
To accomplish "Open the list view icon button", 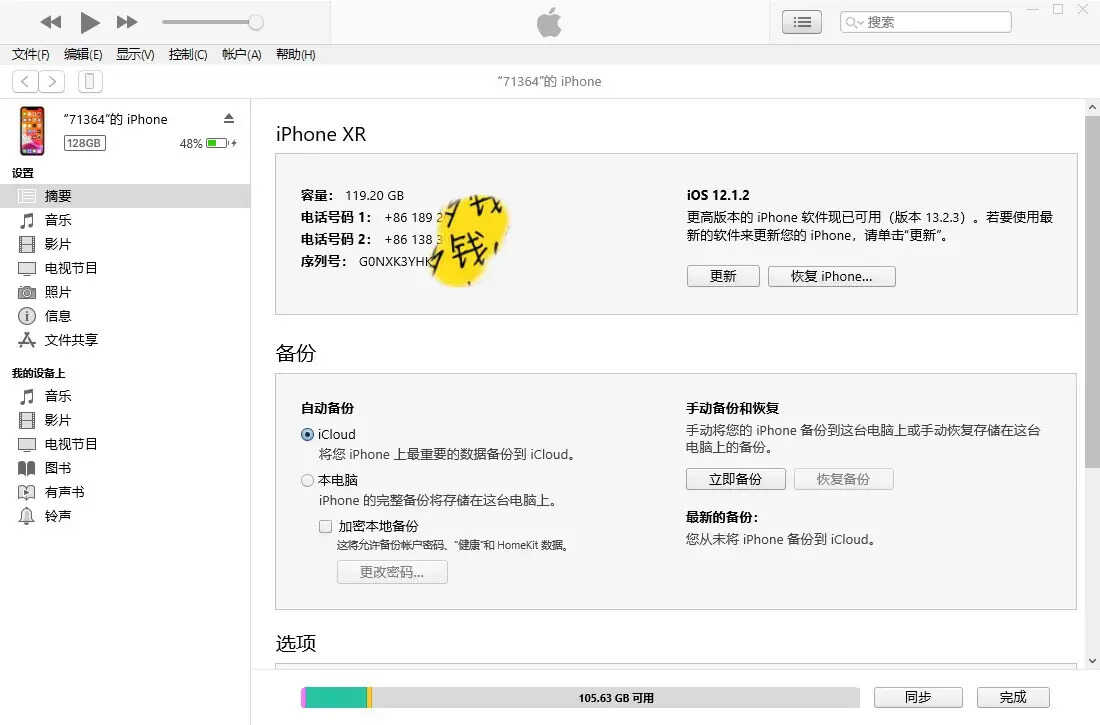I will pyautogui.click(x=802, y=22).
